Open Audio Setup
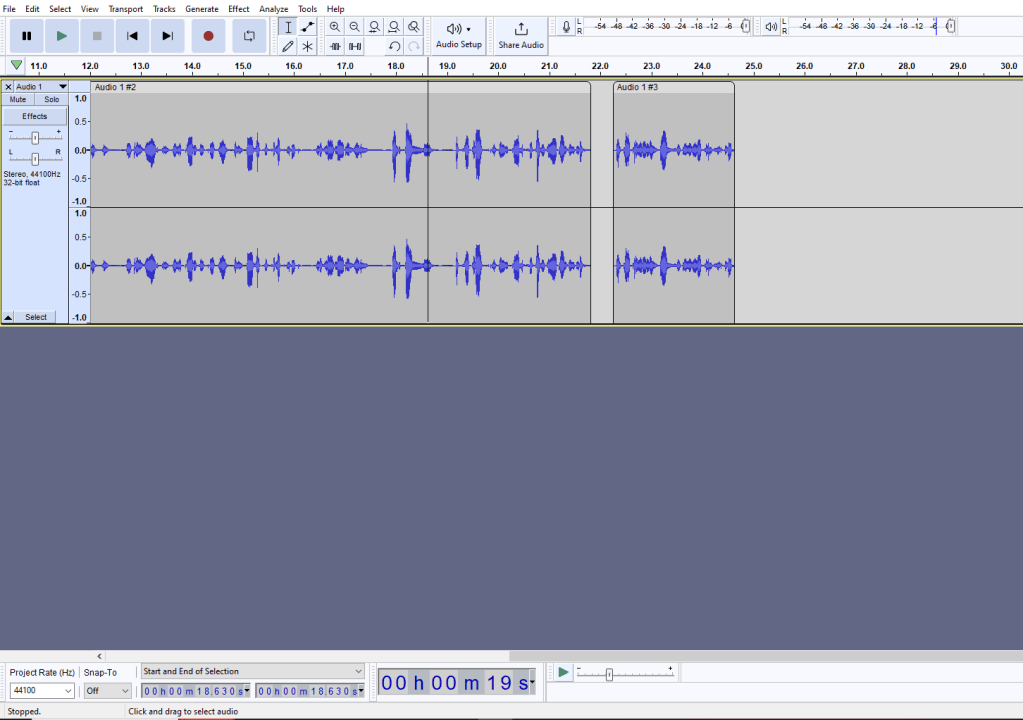This screenshot has height=720, width=1023. point(459,35)
